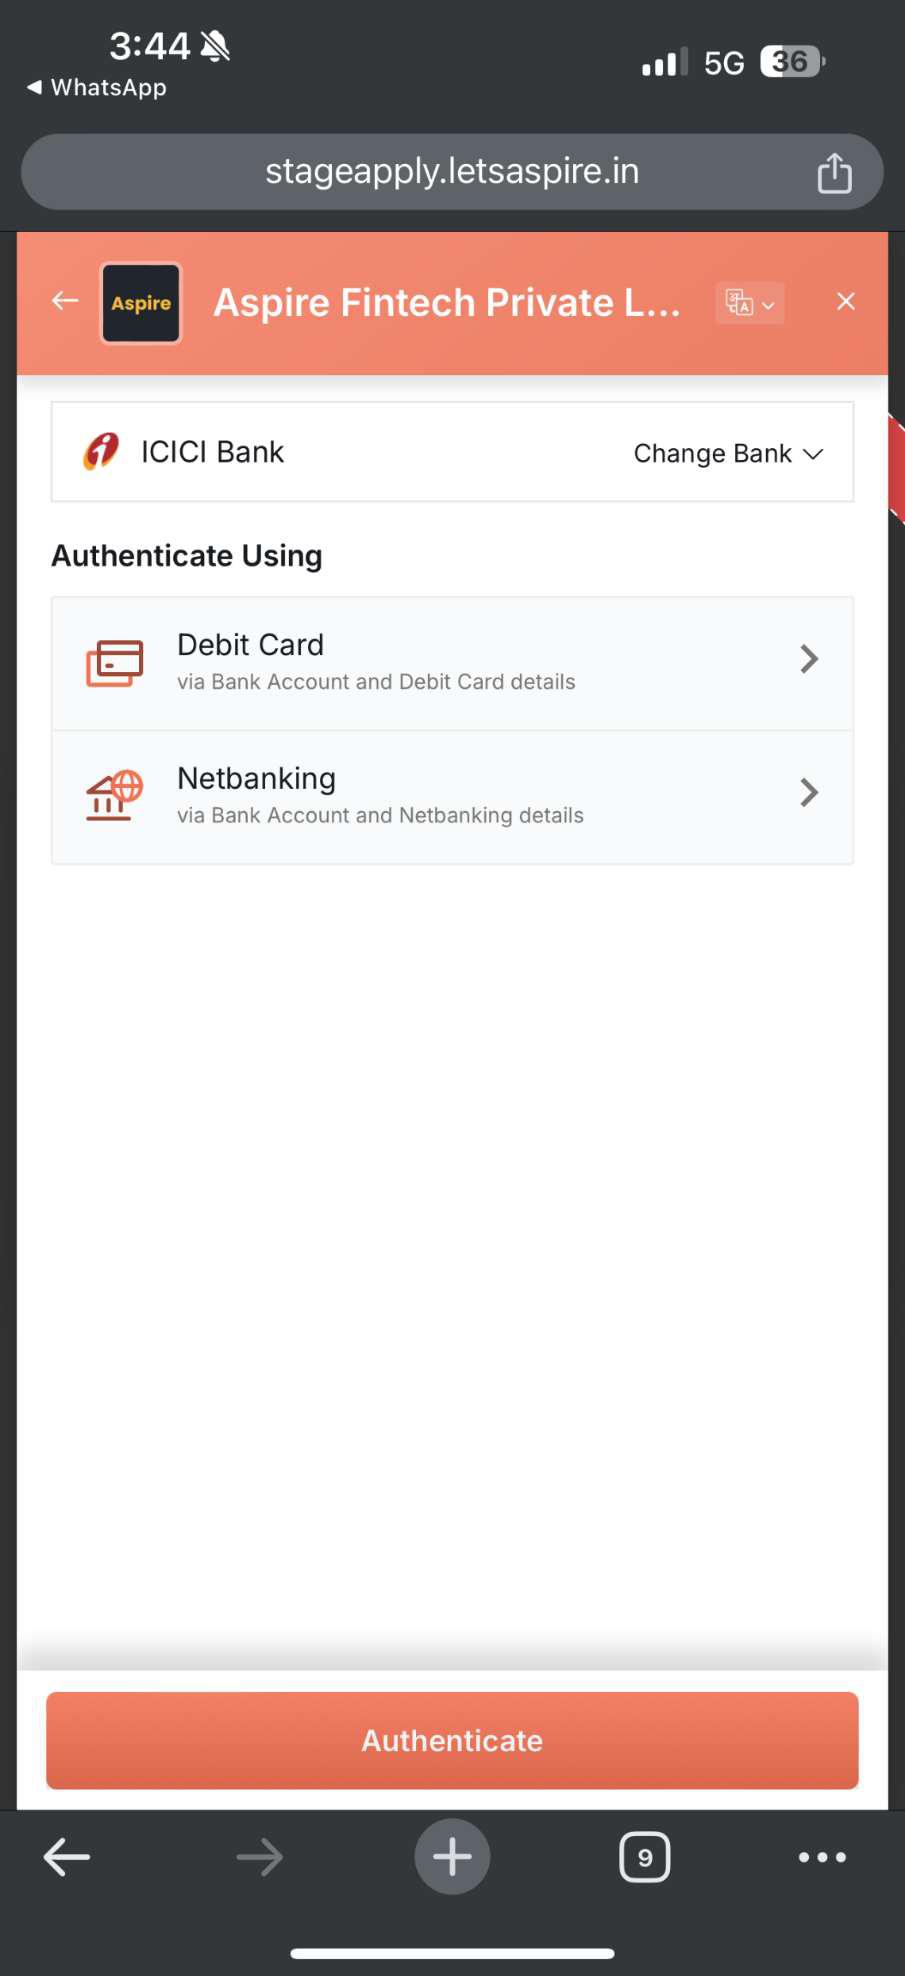
Task: Return to WhatsApp via status bar link
Action: point(98,88)
